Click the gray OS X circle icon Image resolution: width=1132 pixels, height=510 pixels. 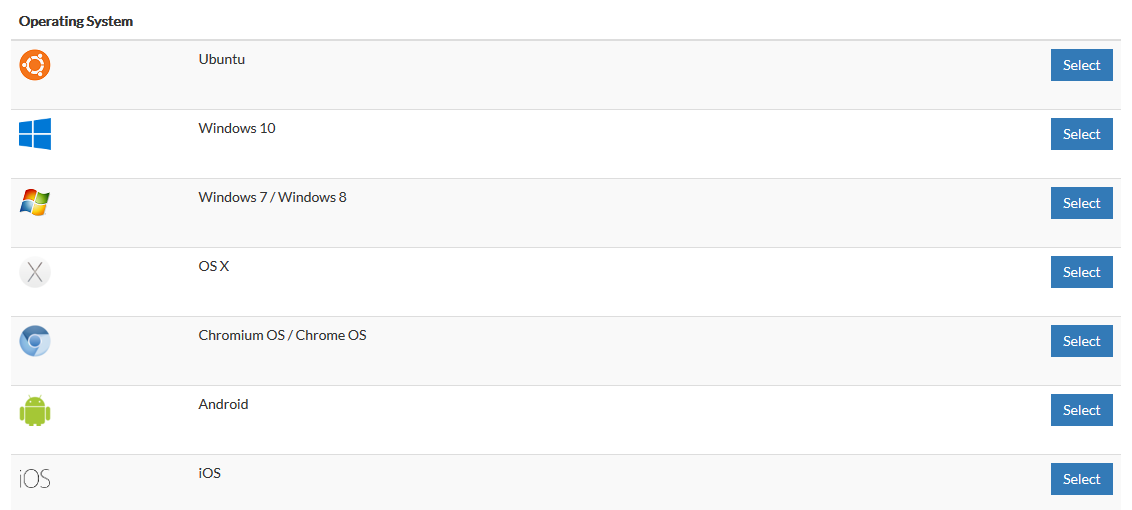click(35, 272)
